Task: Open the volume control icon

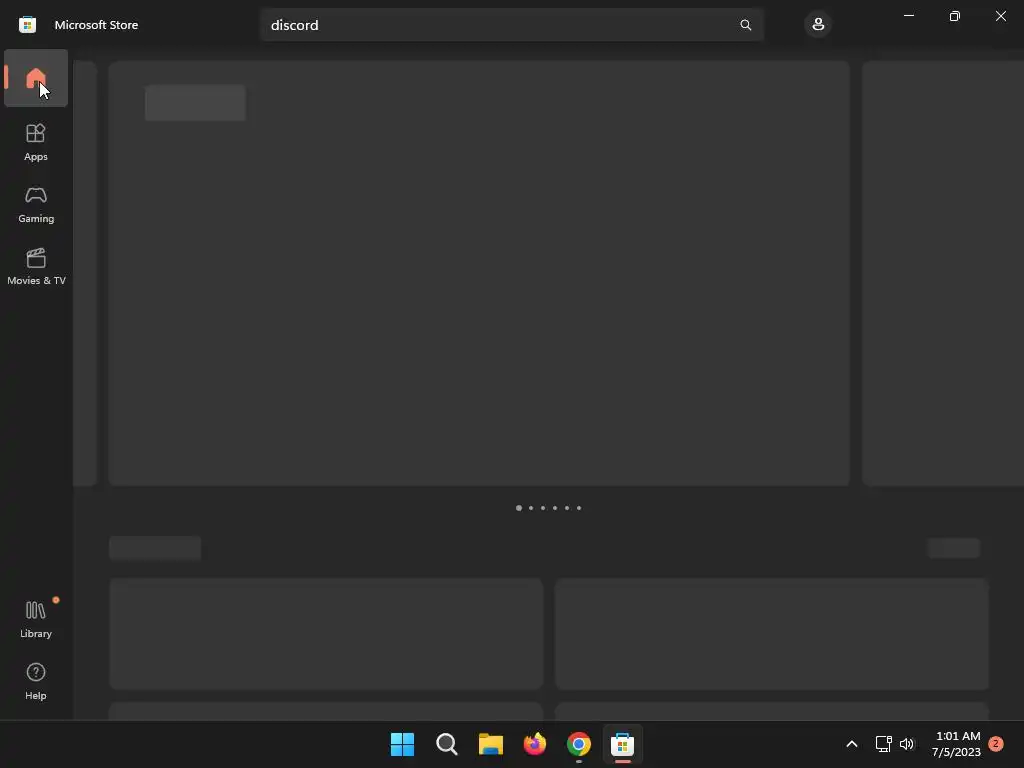Action: (x=907, y=744)
